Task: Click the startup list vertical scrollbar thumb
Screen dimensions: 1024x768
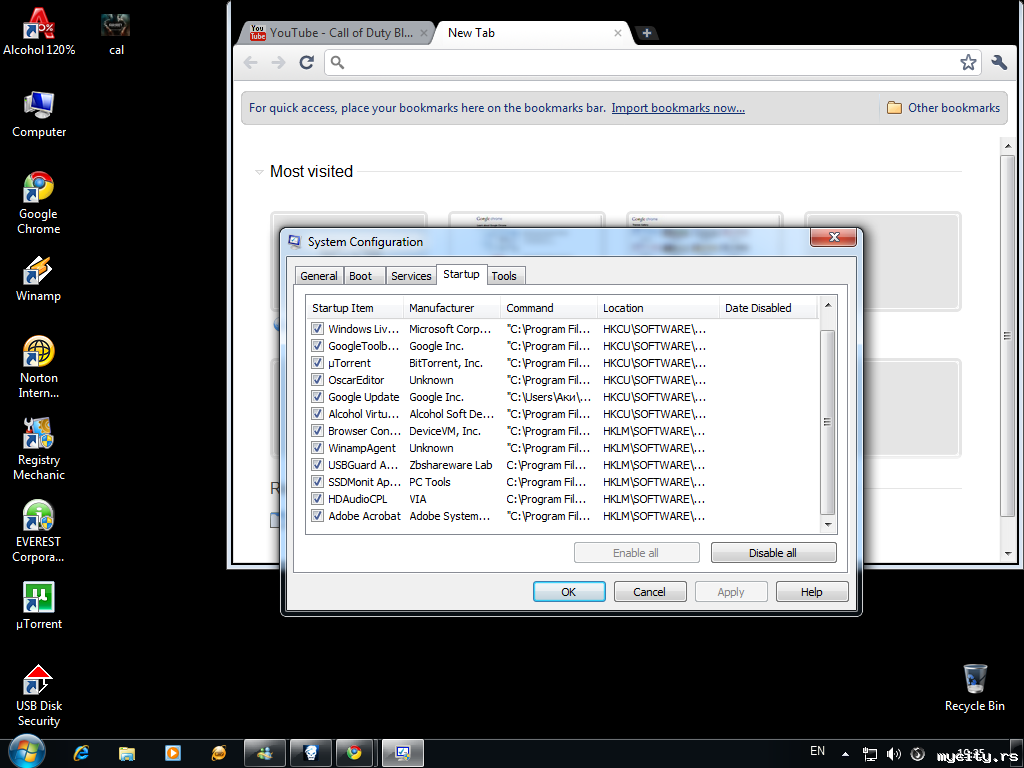Action: tap(827, 422)
